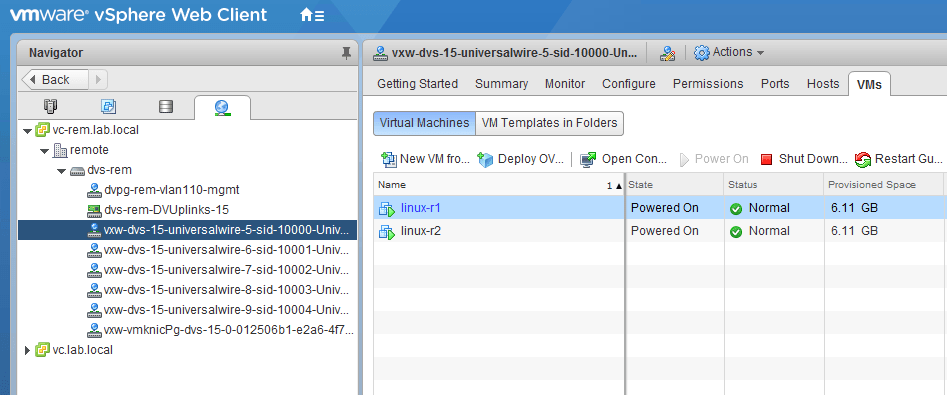Open the Permissions tab
Viewport: 947px width, 395px height.
pyautogui.click(x=708, y=84)
